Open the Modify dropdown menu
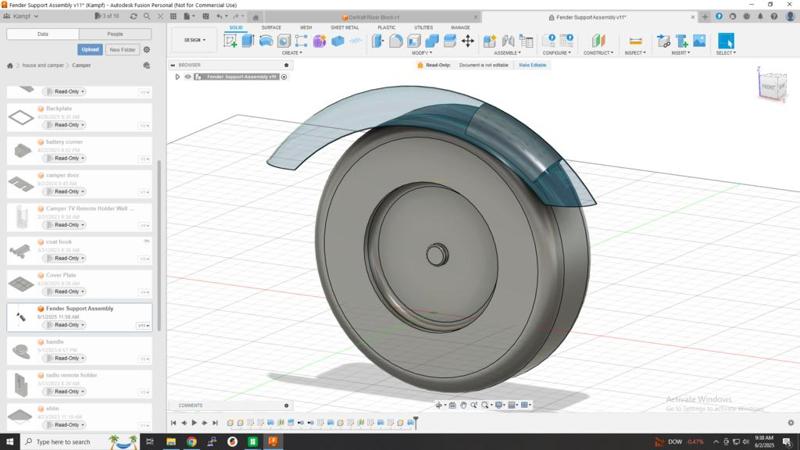 pyautogui.click(x=421, y=53)
